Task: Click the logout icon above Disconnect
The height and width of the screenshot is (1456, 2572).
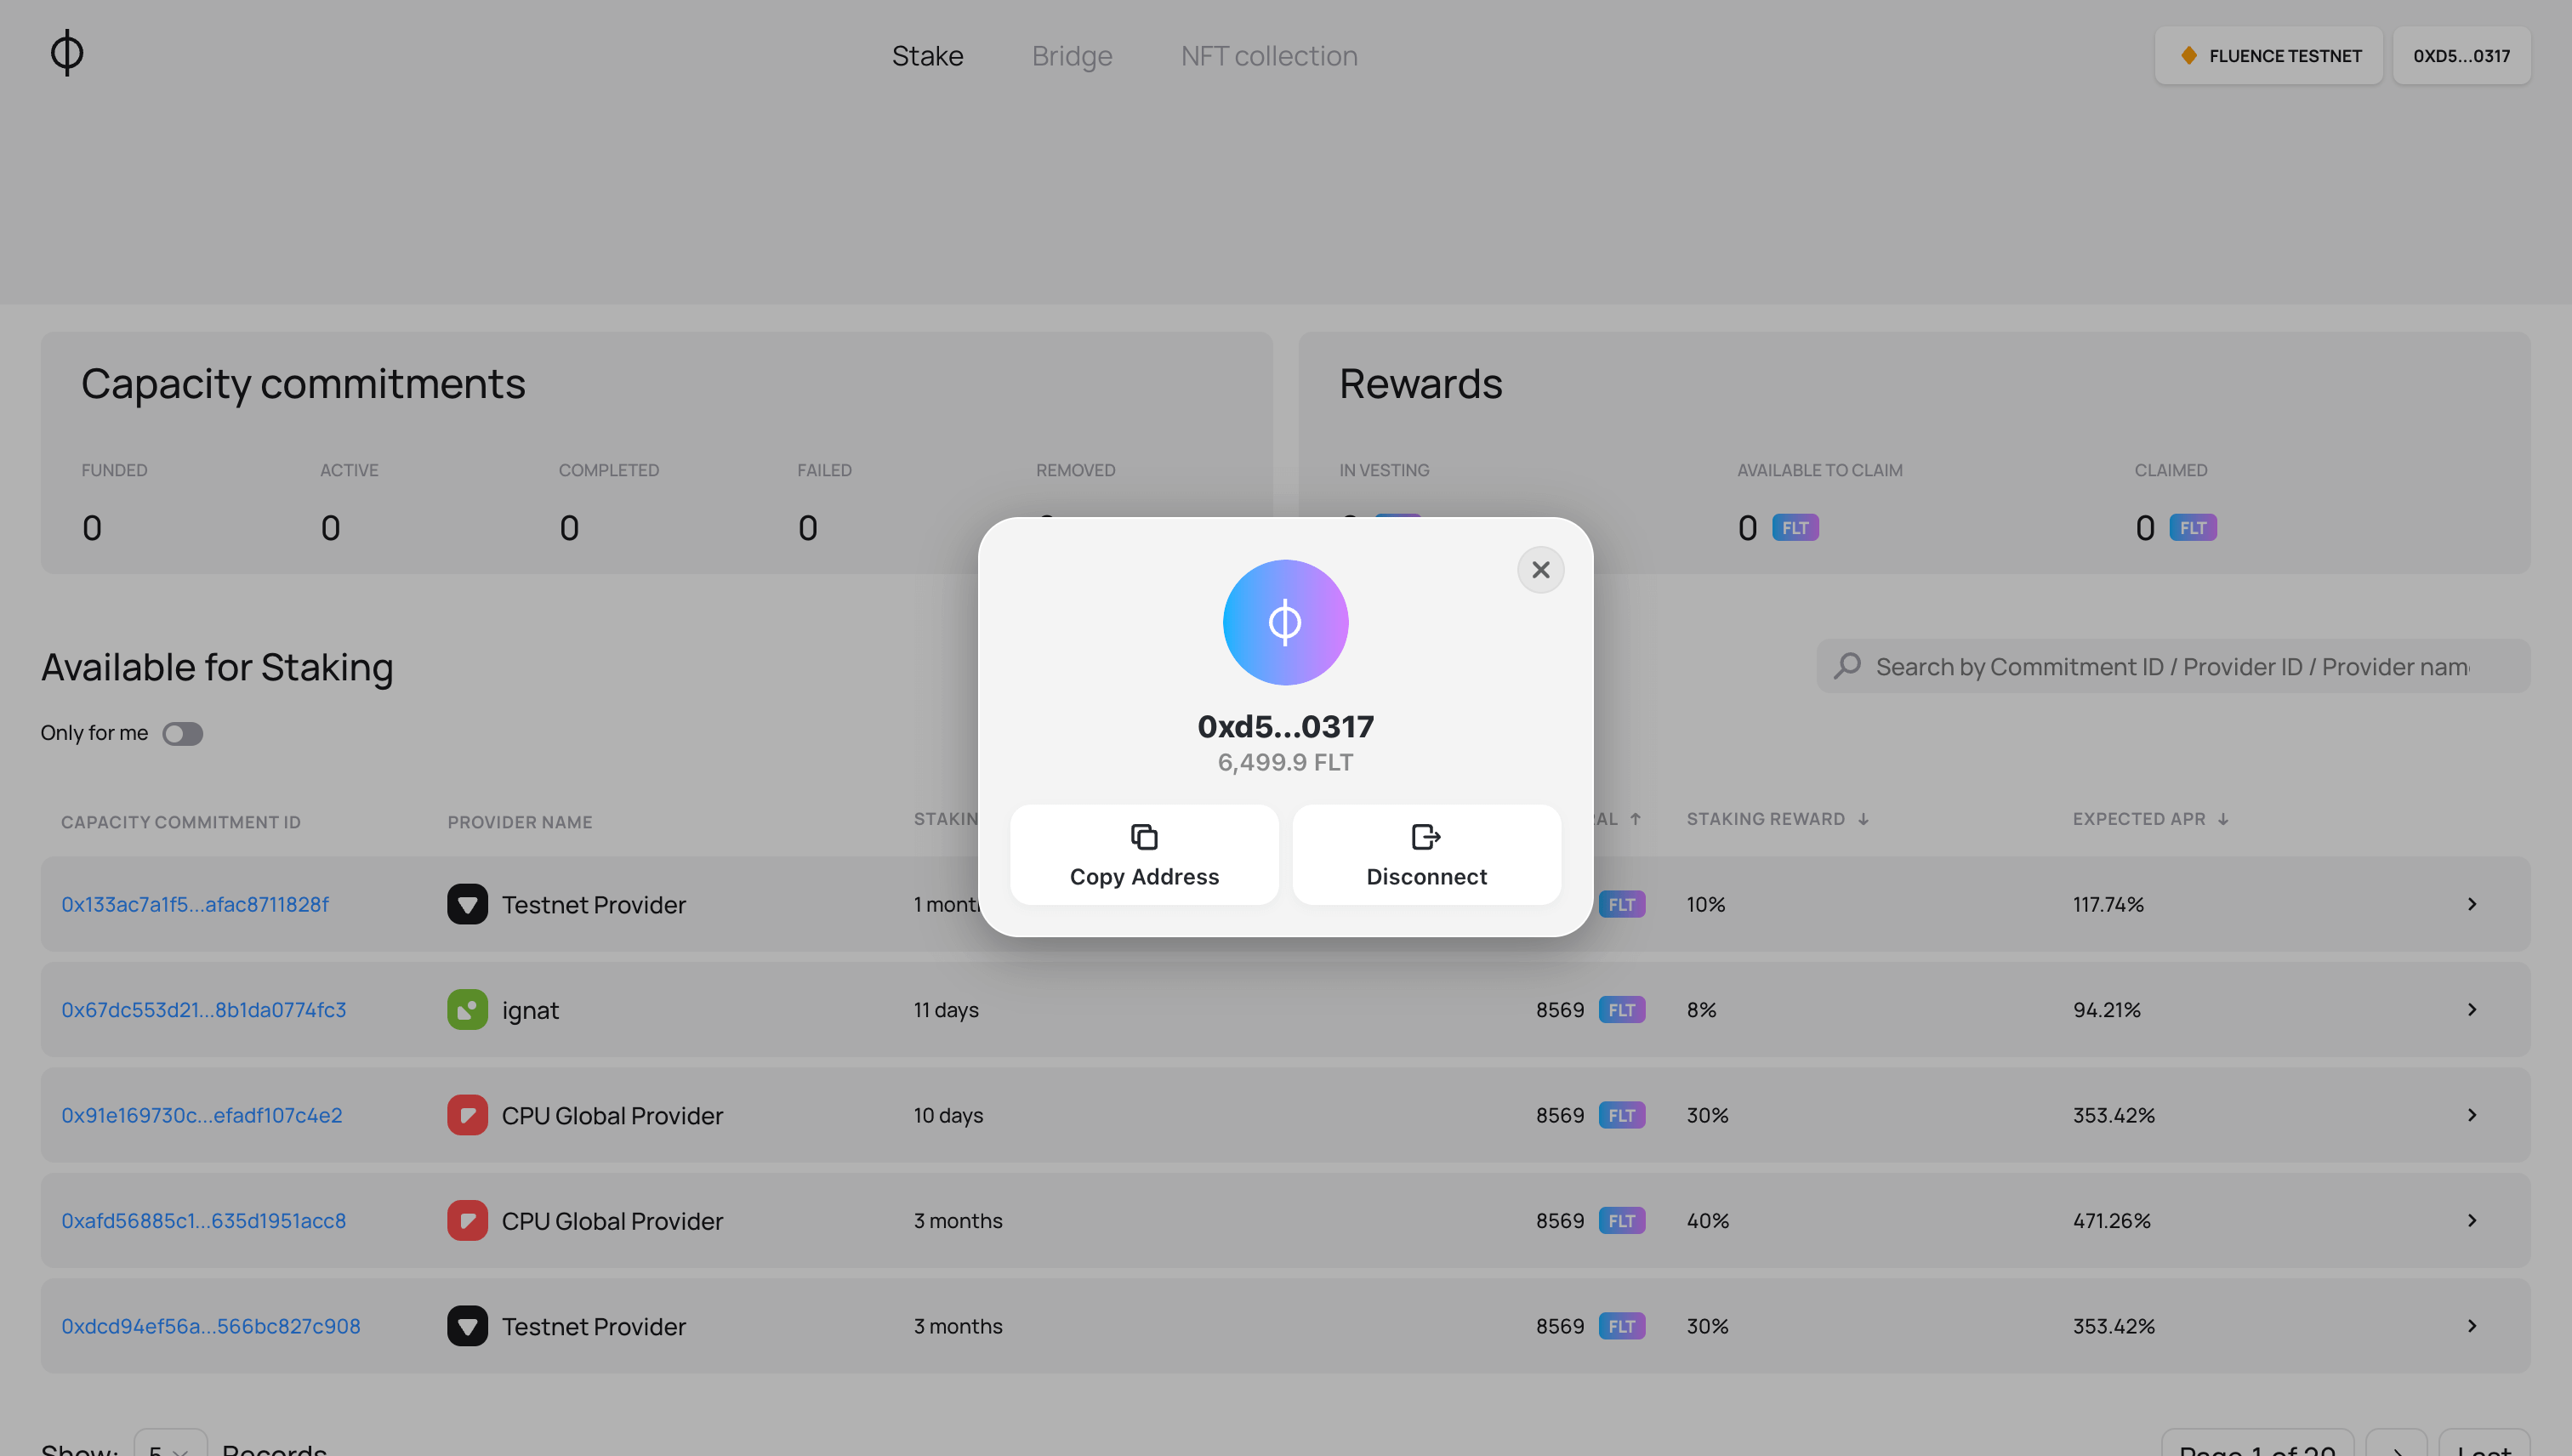Action: [x=1424, y=836]
